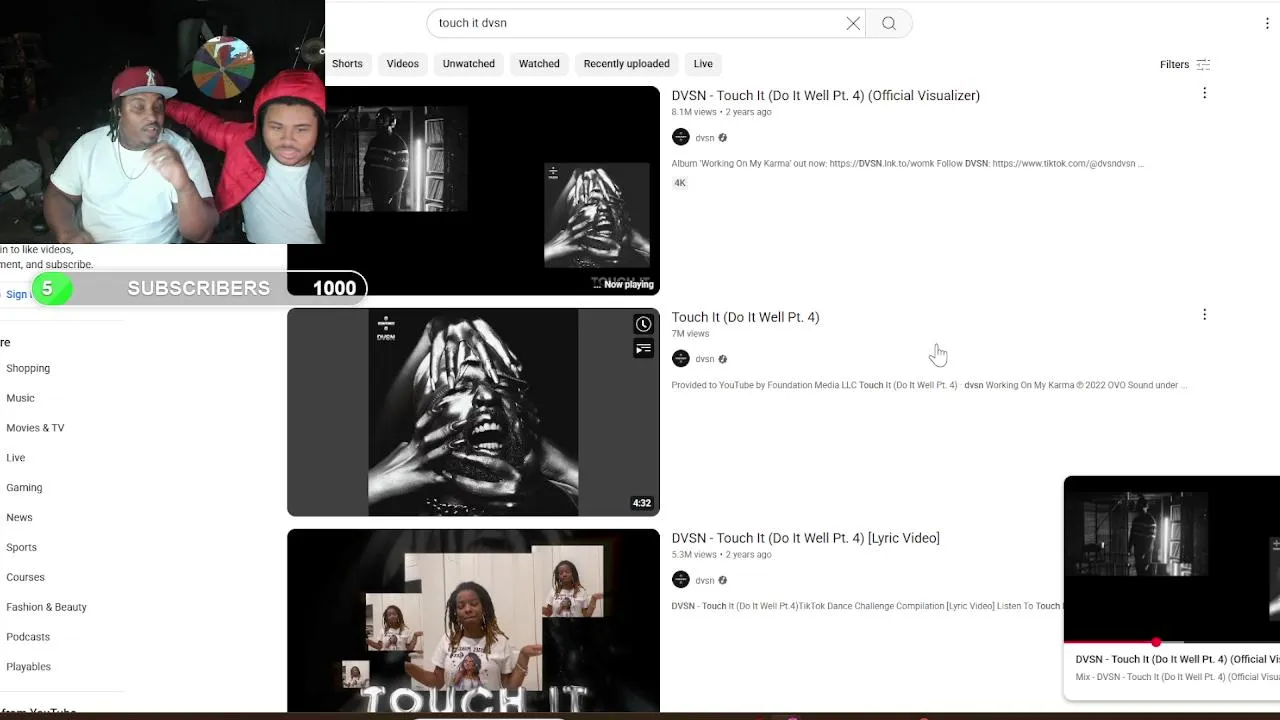Screen dimensions: 1280x720
Task: Click the dvsn channel name under Official Visualizer
Action: [x=705, y=138]
